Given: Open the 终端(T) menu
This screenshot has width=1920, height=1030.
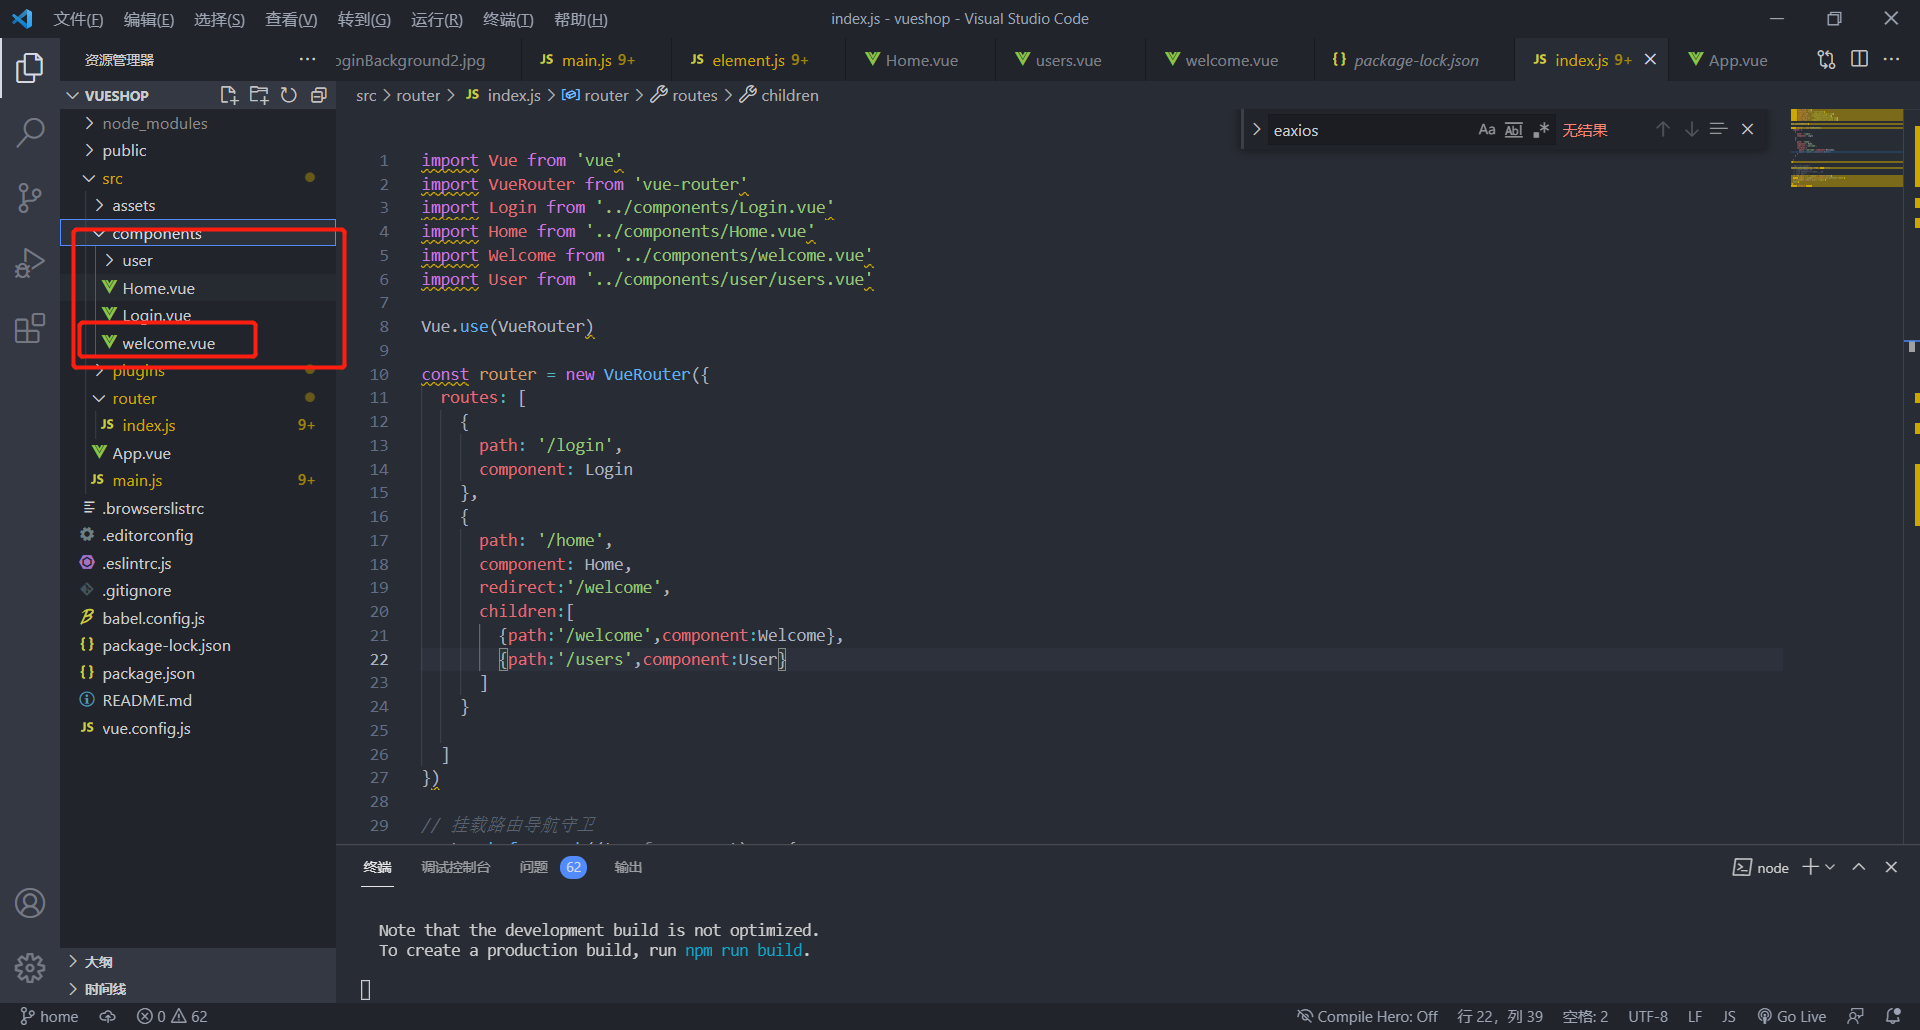Looking at the screenshot, I should [x=508, y=19].
